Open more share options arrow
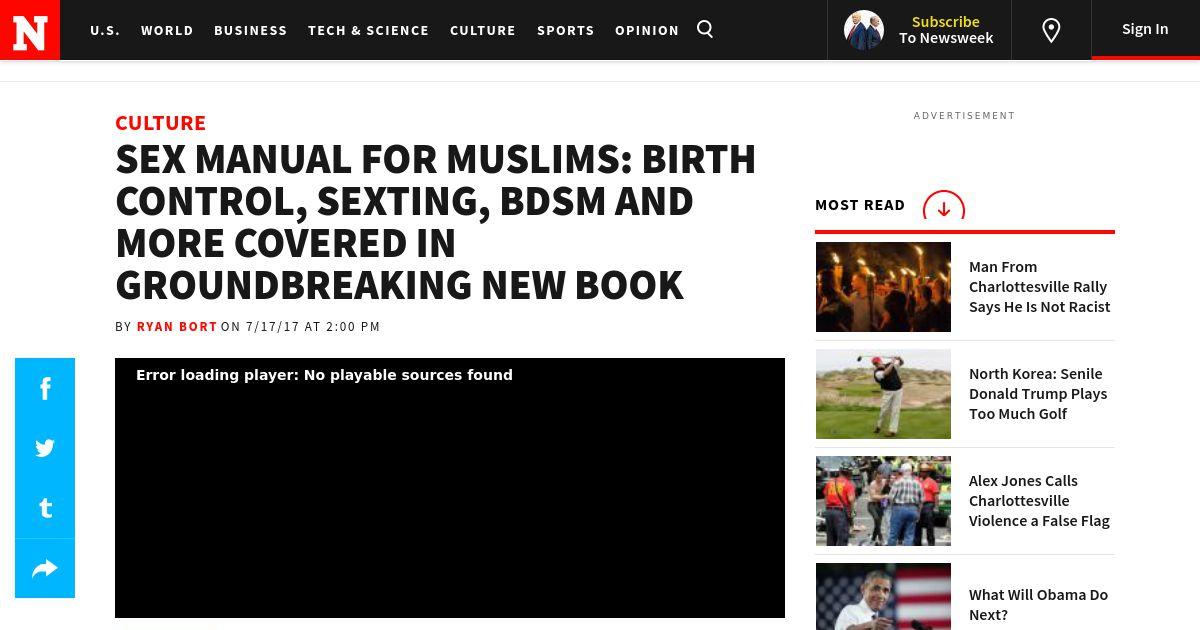Image resolution: width=1200 pixels, height=630 pixels. point(45,568)
